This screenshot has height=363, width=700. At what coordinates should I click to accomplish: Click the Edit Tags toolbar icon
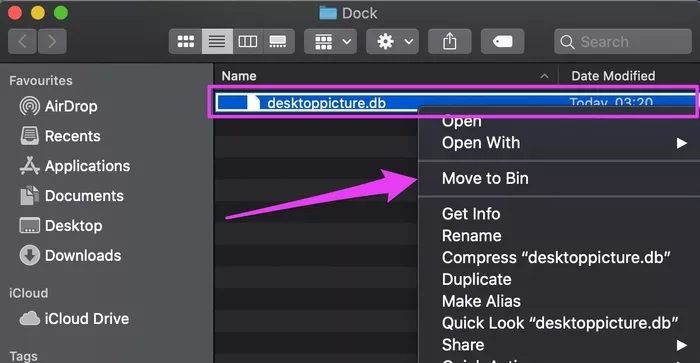tap(503, 42)
